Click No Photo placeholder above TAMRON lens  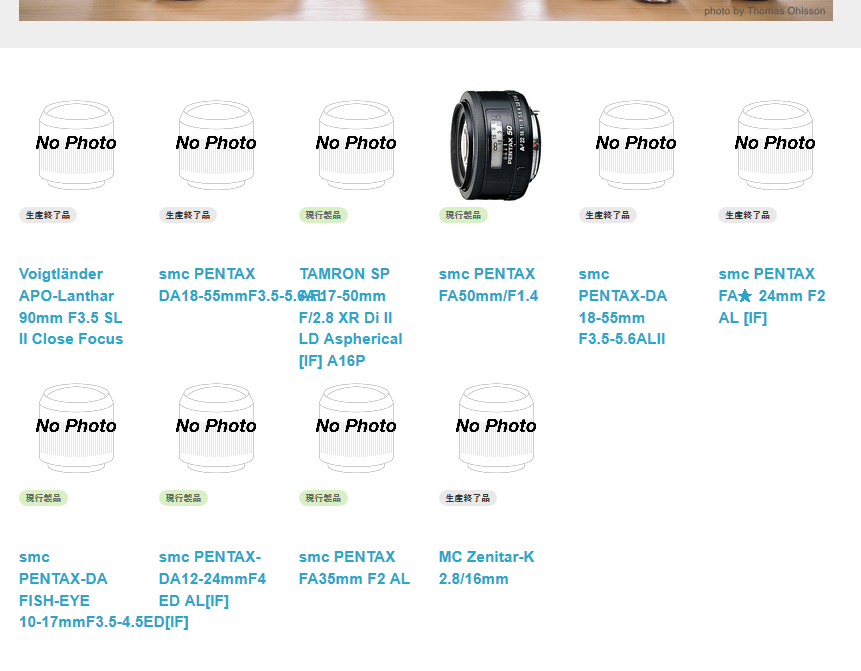click(356, 145)
